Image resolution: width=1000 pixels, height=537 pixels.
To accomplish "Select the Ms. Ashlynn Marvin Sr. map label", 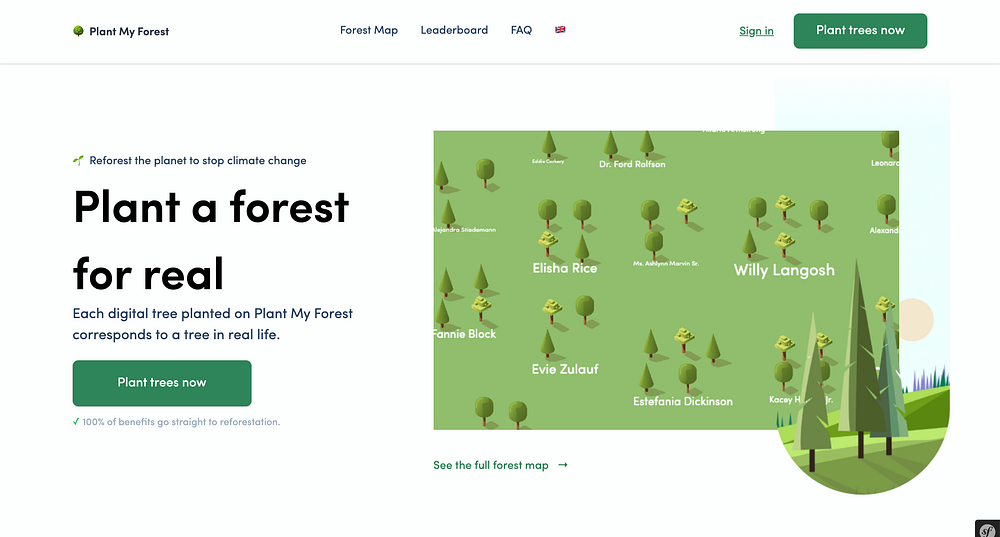I will click(666, 263).
